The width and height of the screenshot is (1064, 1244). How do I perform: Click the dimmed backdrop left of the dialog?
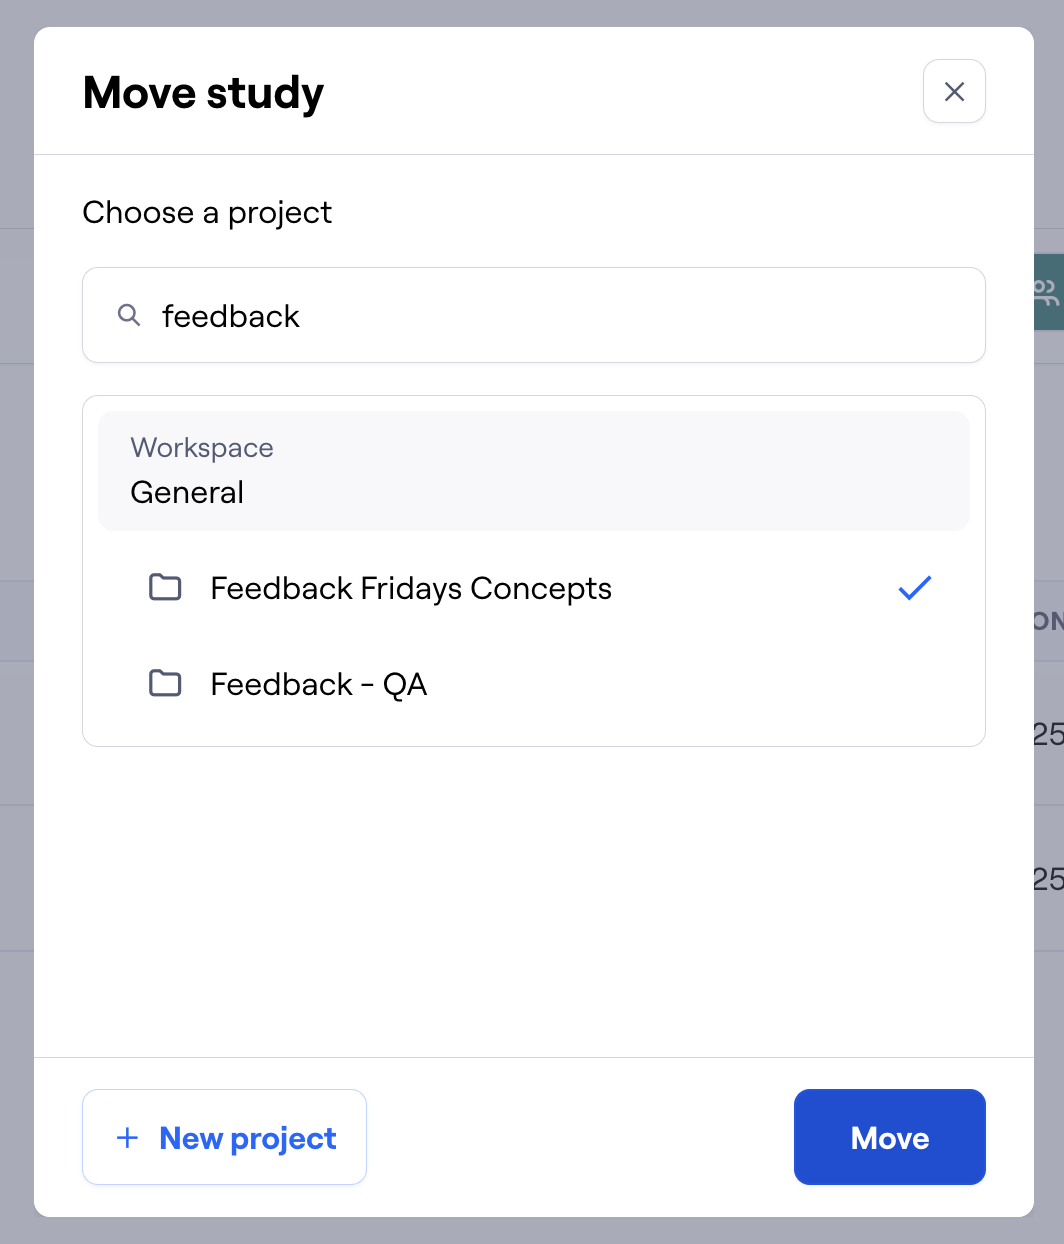(x=16, y=600)
